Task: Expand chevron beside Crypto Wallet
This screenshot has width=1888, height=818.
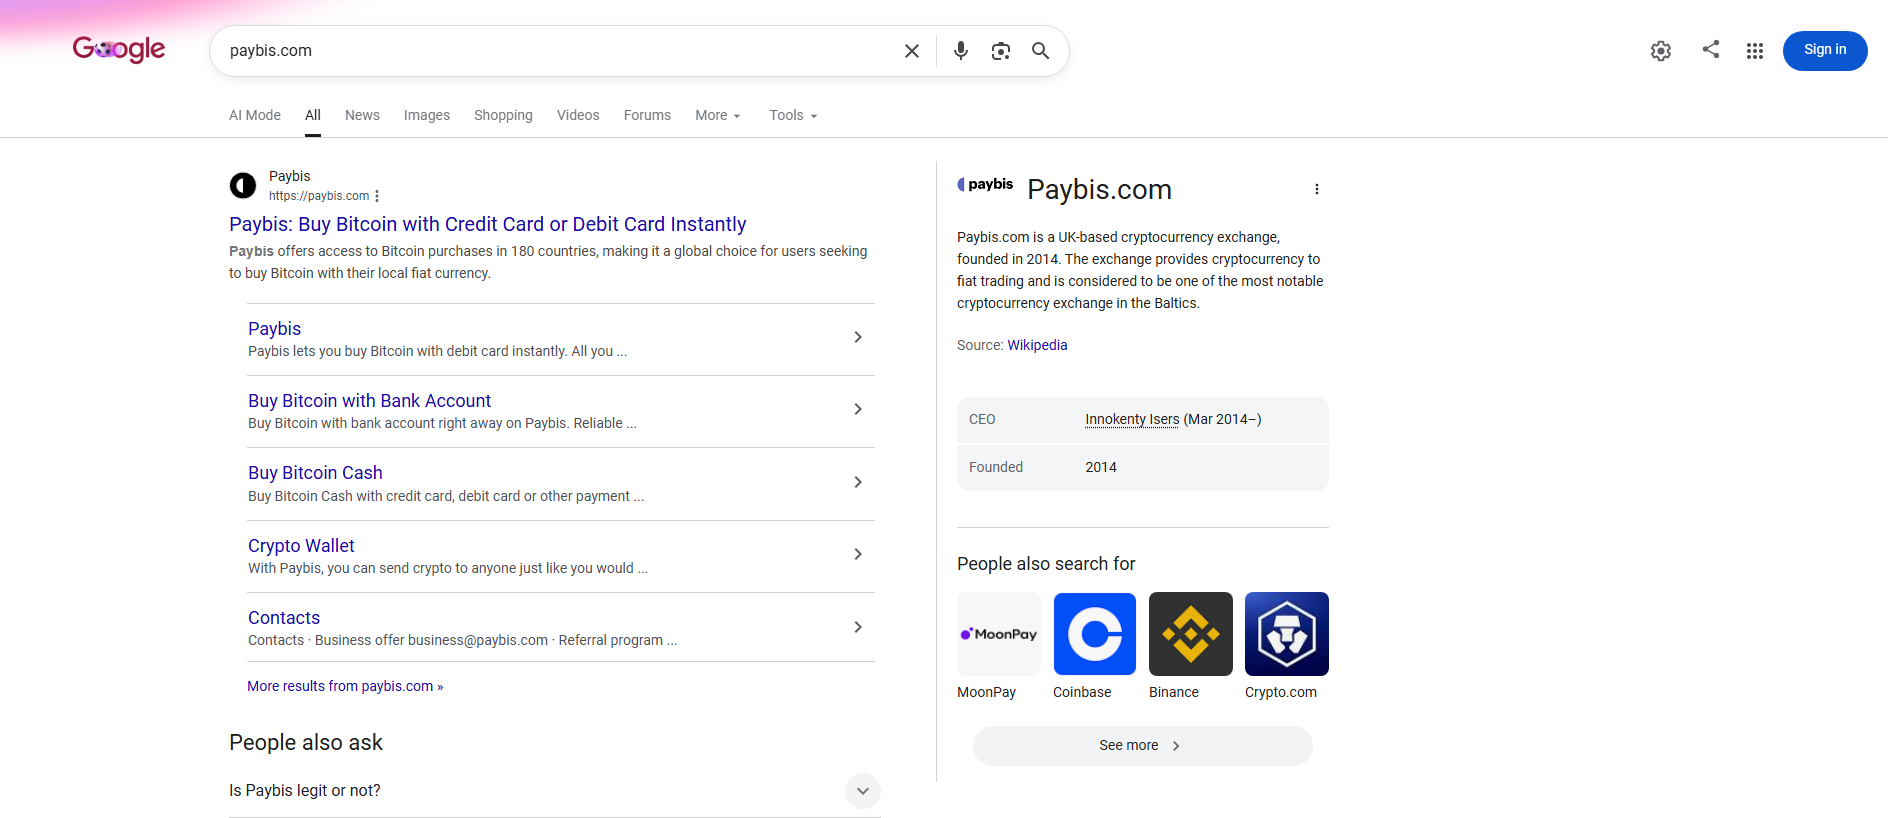Action: (x=858, y=554)
